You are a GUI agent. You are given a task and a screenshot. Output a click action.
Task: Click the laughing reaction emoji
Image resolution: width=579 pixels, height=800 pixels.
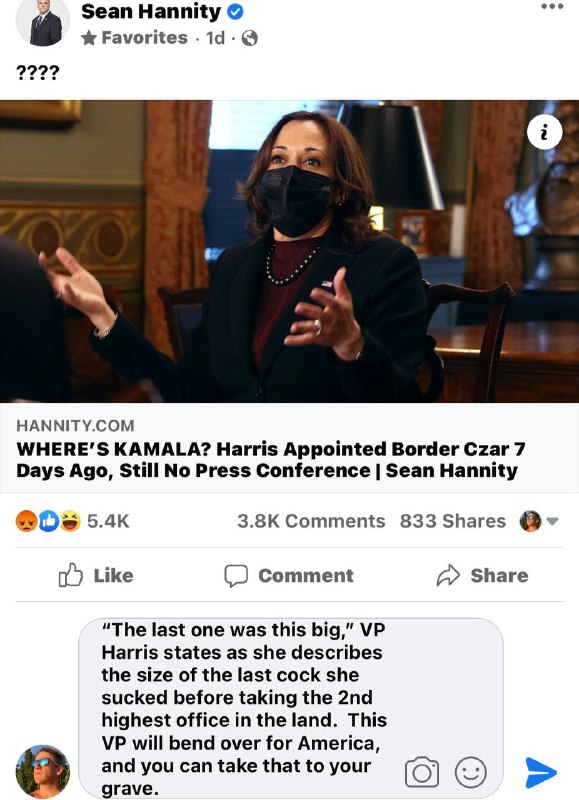point(71,521)
